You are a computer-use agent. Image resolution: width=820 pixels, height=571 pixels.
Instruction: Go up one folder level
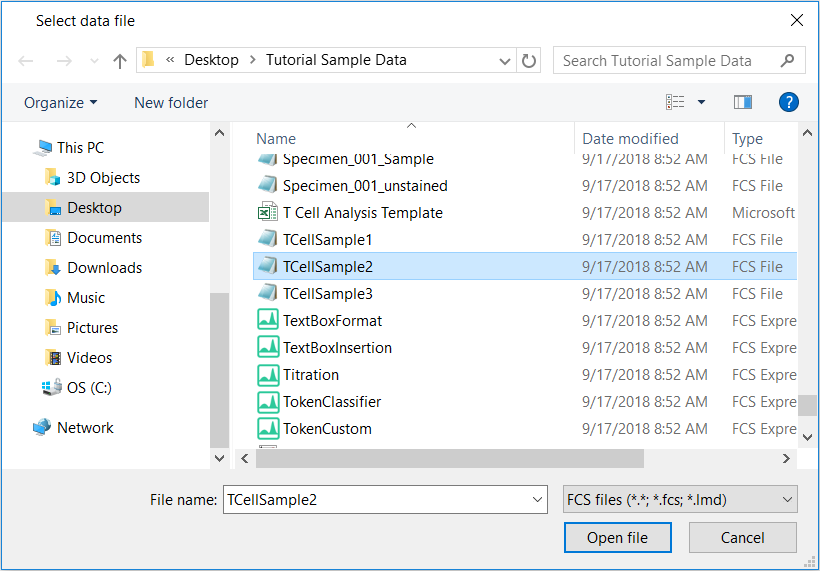120,61
